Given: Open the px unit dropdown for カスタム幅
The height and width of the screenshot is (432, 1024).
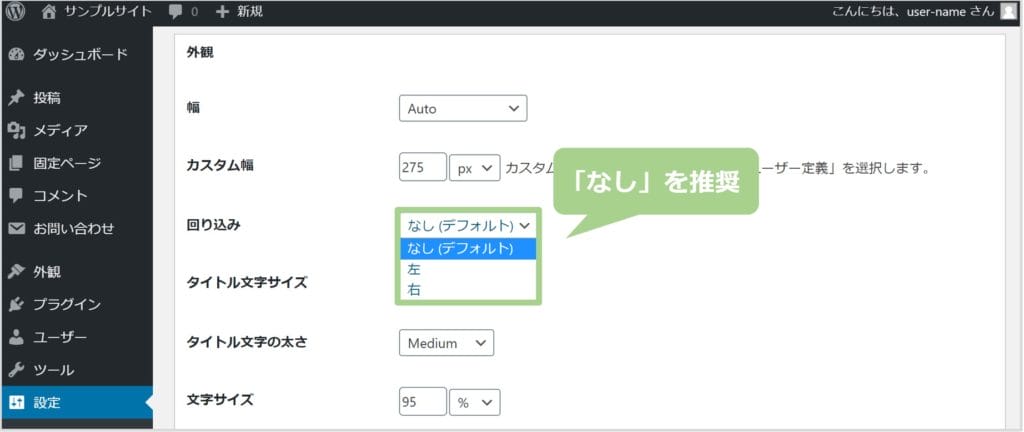Looking at the screenshot, I should [x=474, y=167].
